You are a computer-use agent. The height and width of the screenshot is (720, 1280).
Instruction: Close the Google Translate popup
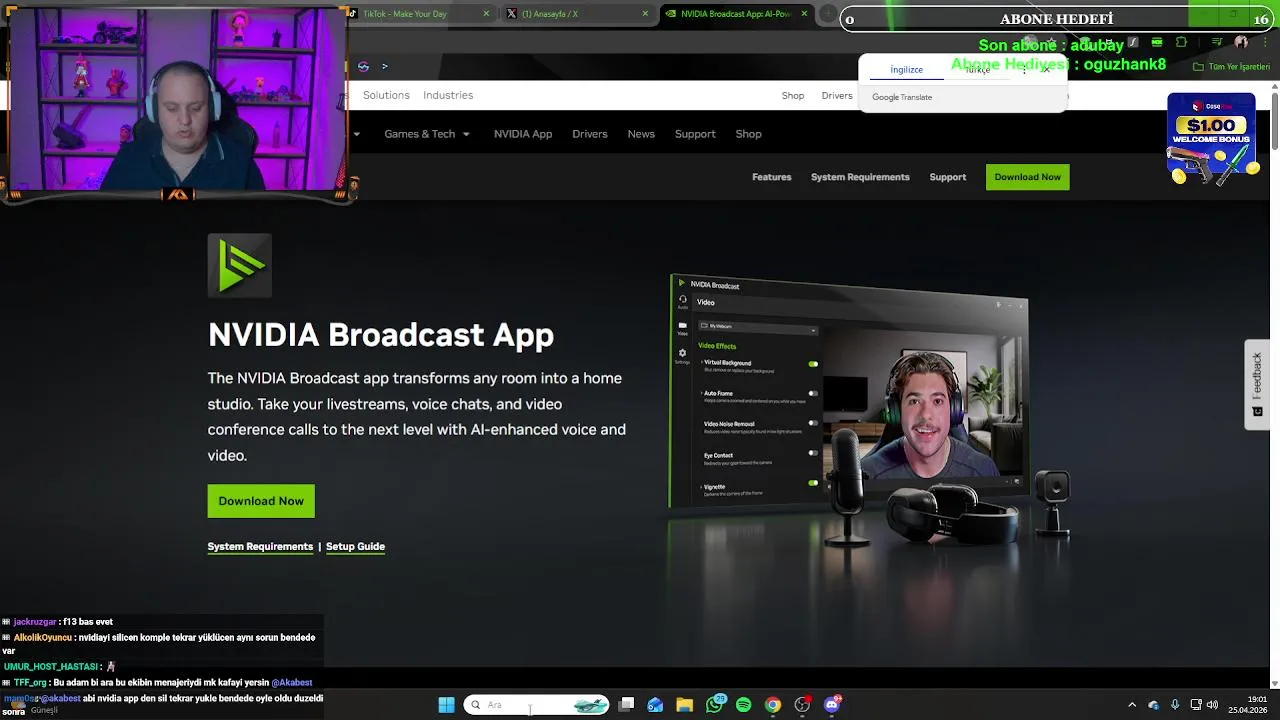pyautogui.click(x=1046, y=69)
